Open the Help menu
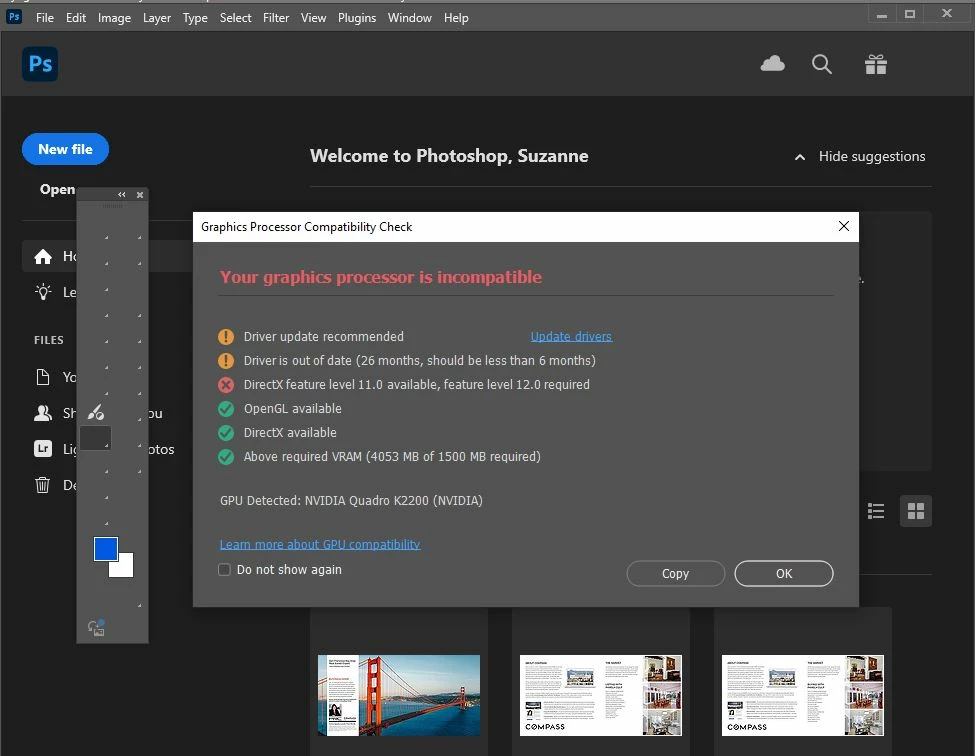 pyautogui.click(x=456, y=18)
